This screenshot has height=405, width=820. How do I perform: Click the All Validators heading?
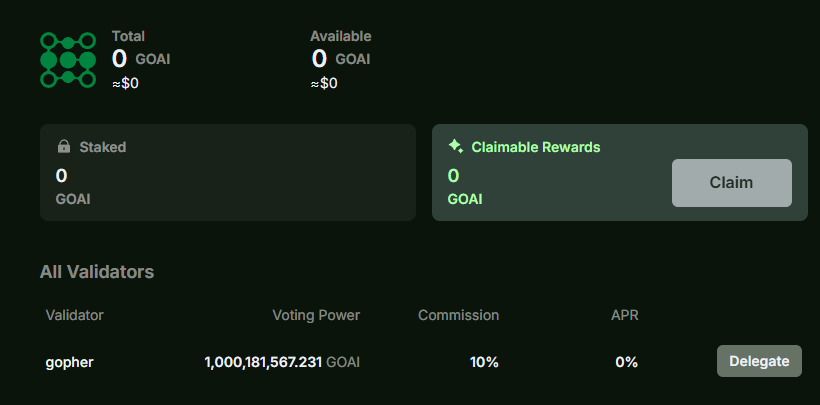(x=97, y=272)
